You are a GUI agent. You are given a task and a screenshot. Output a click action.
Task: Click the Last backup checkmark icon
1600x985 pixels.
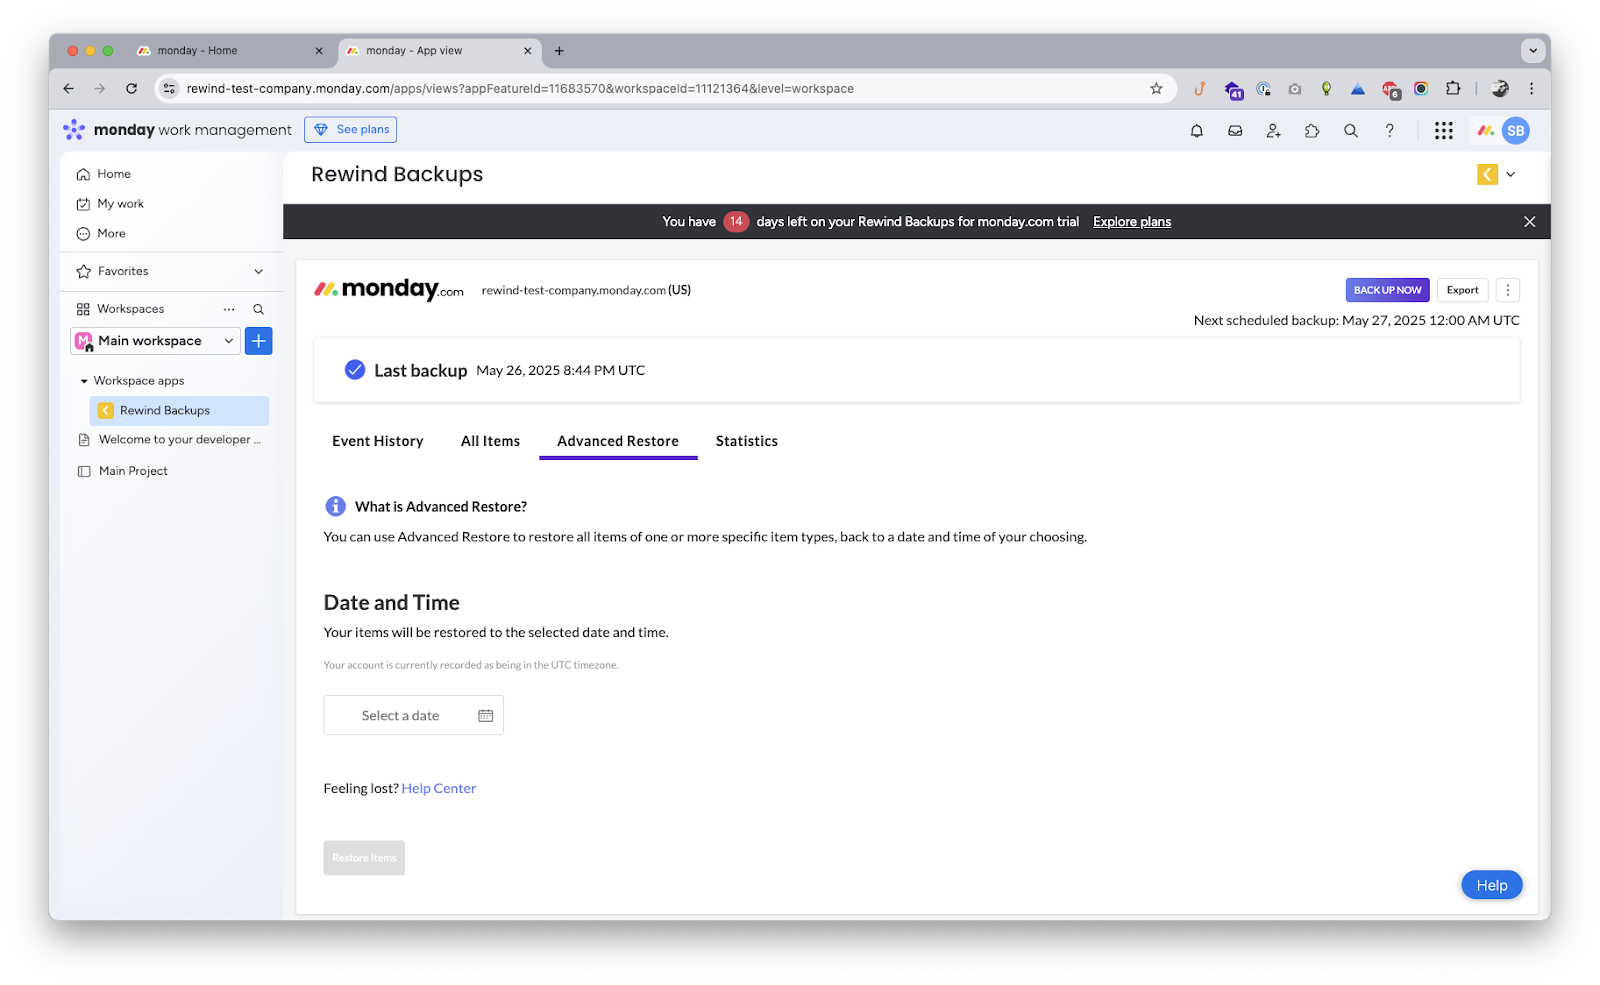tap(355, 370)
